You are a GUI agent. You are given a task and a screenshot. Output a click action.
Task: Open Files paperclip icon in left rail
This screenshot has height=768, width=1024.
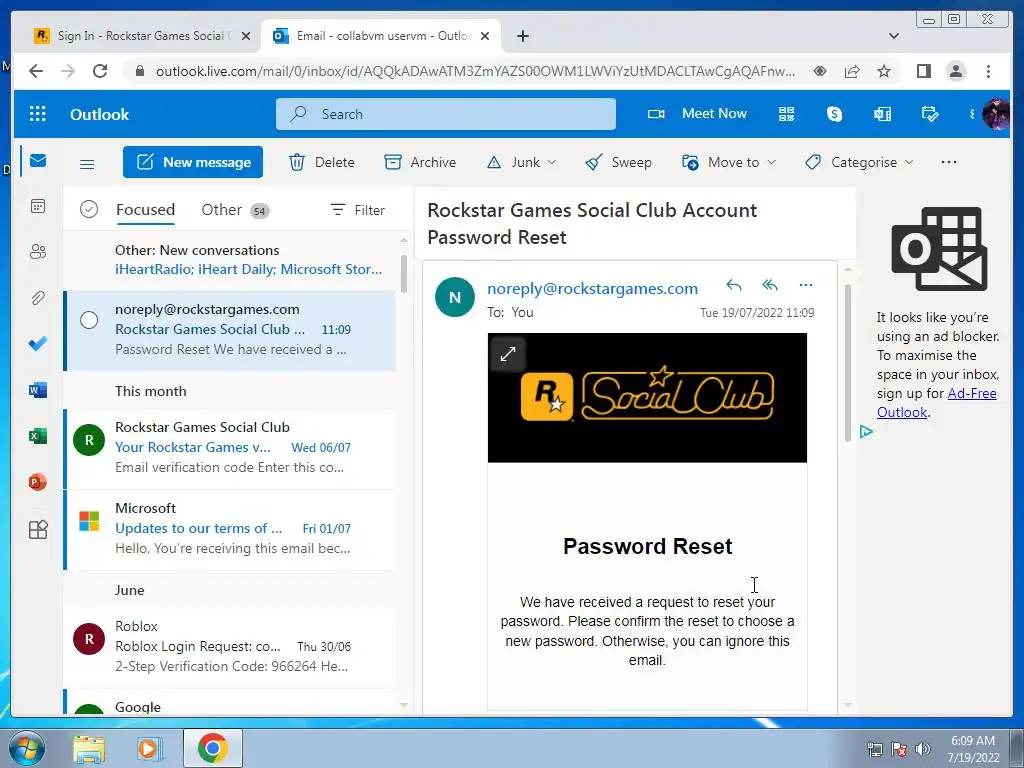pyautogui.click(x=38, y=298)
